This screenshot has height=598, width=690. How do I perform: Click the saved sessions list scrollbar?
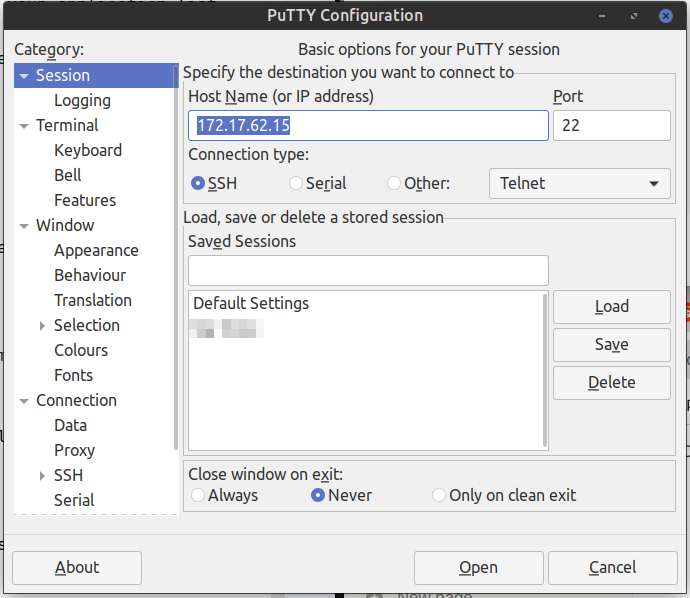pos(545,370)
